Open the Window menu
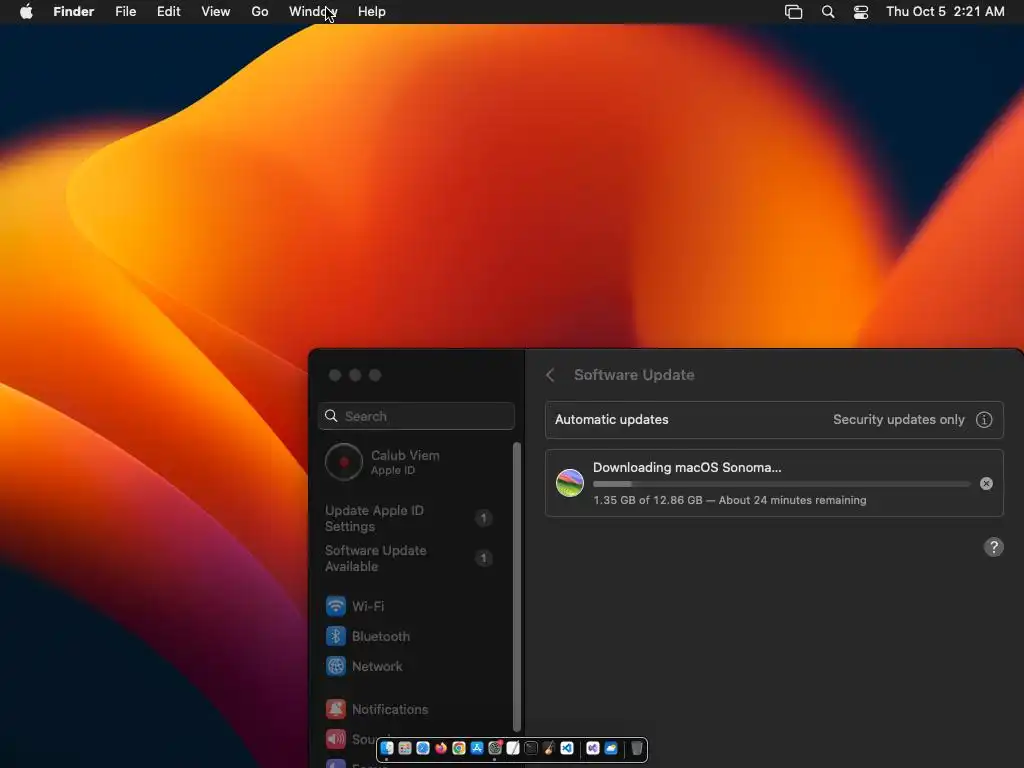This screenshot has width=1024, height=768. click(313, 12)
